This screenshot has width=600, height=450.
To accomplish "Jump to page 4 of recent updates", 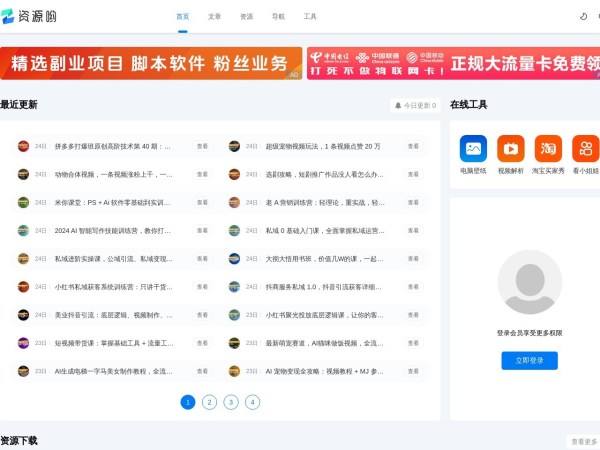I will click(x=252, y=402).
